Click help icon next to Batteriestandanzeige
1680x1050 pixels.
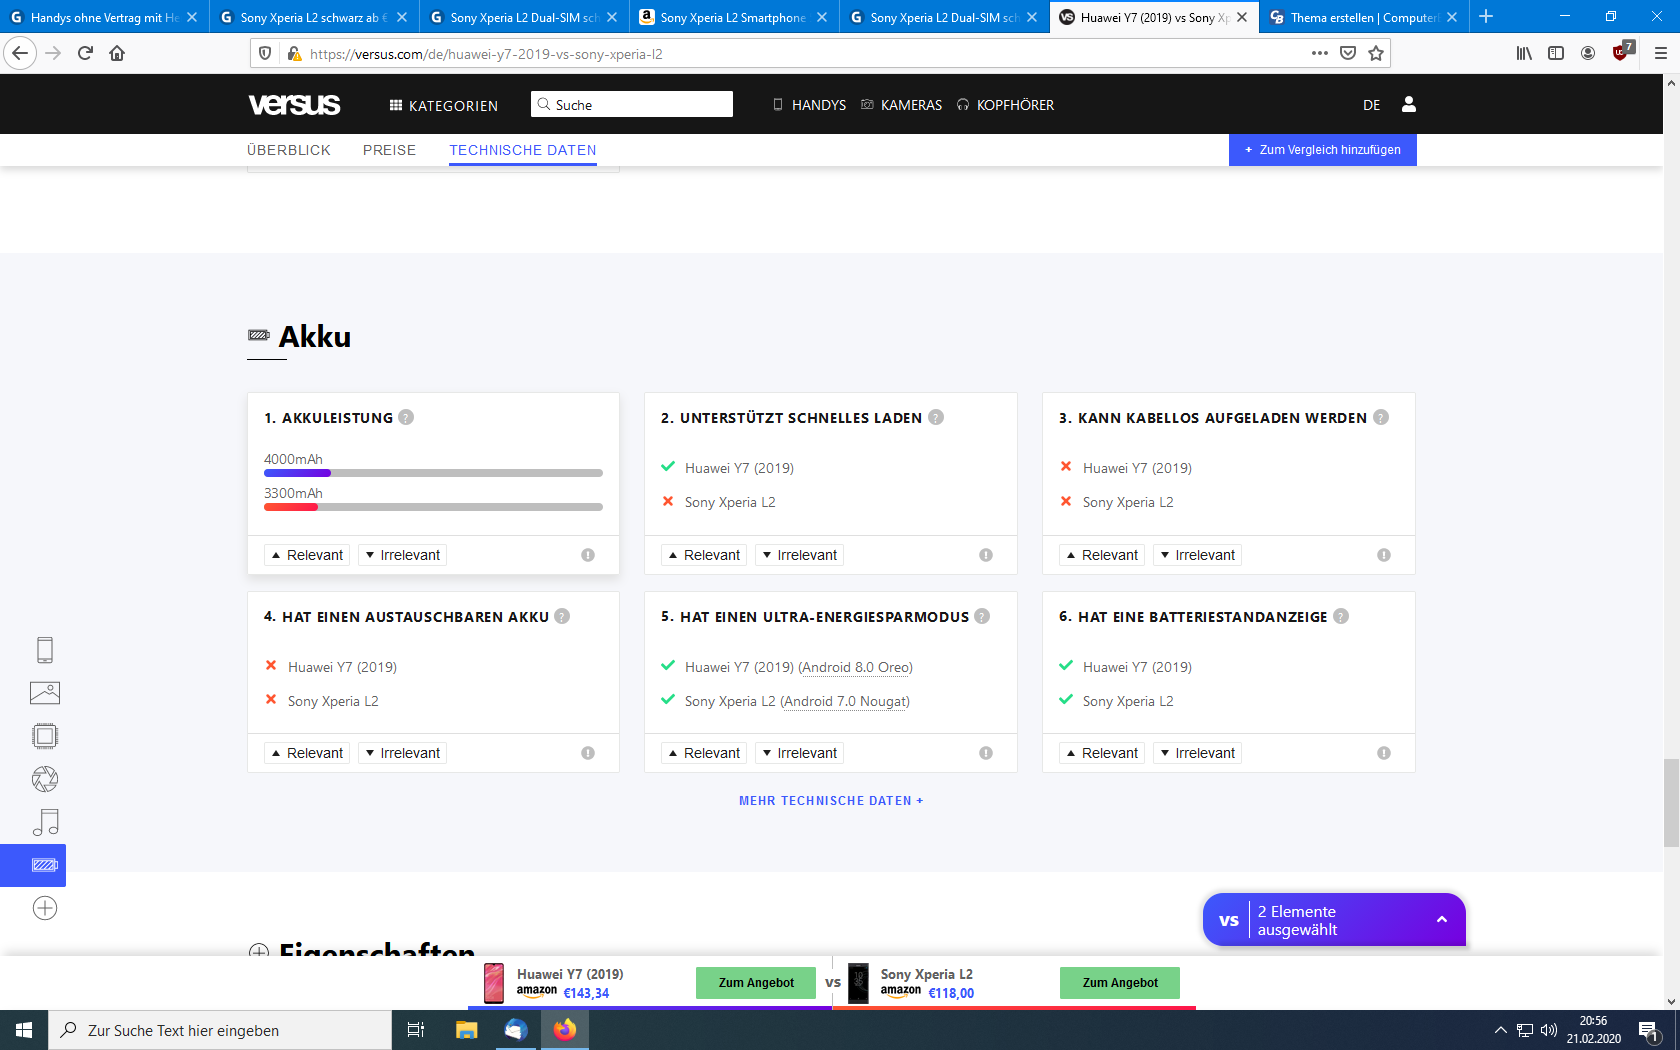click(x=1341, y=616)
